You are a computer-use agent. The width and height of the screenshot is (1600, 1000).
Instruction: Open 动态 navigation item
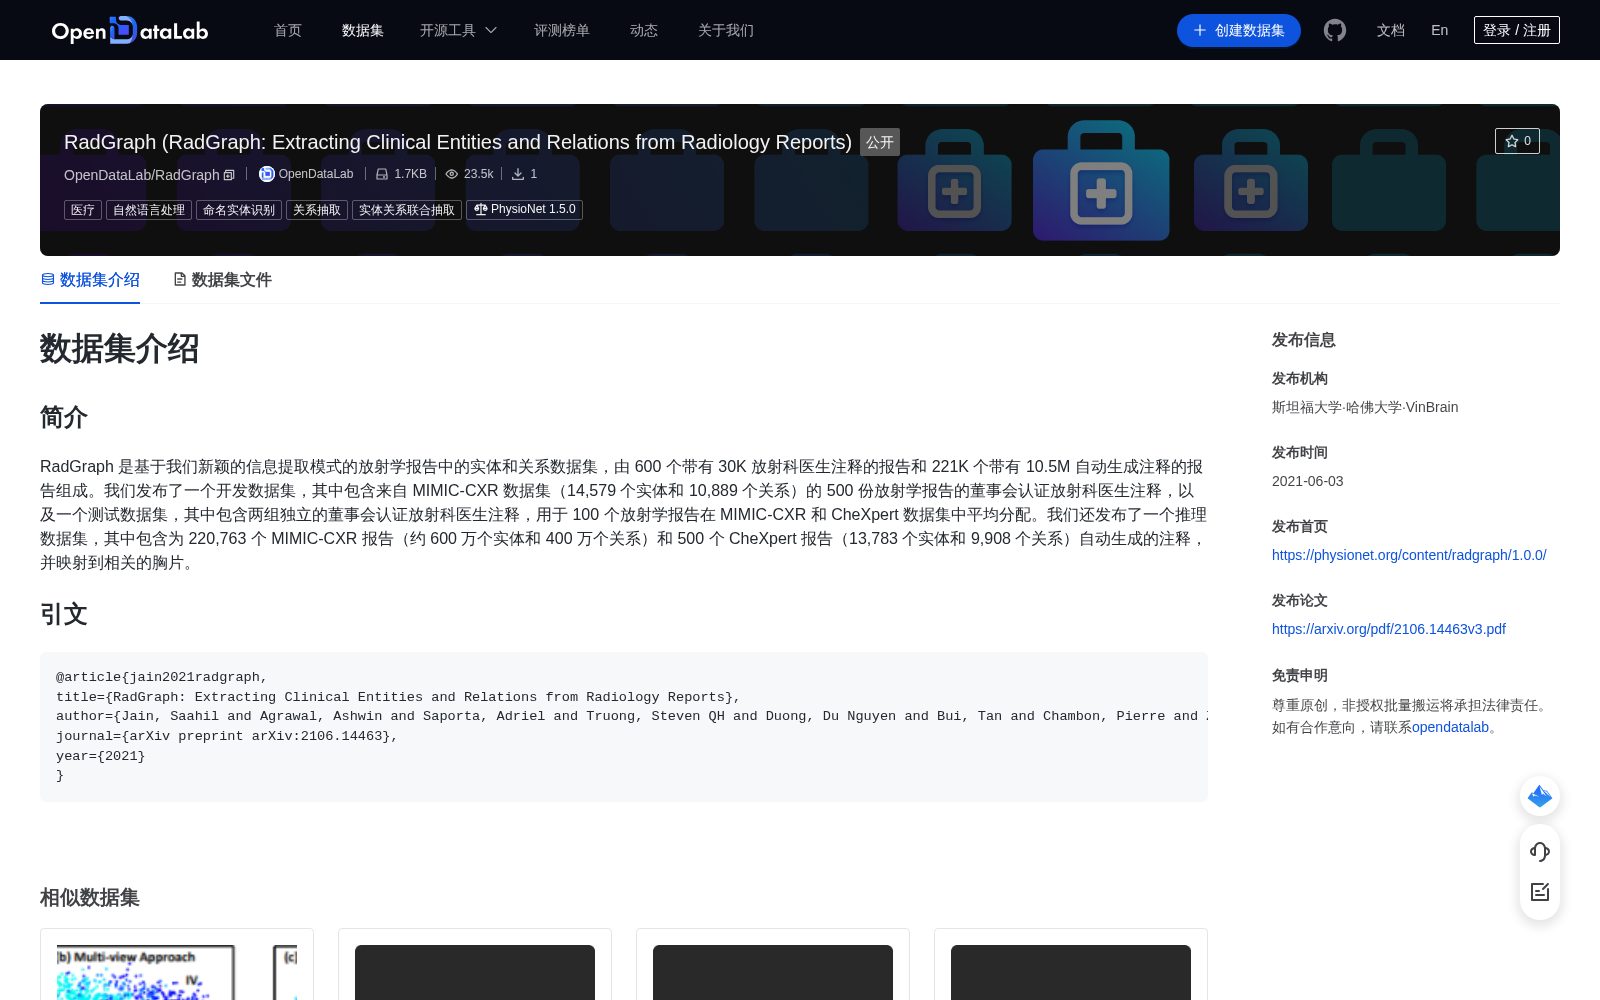644,30
